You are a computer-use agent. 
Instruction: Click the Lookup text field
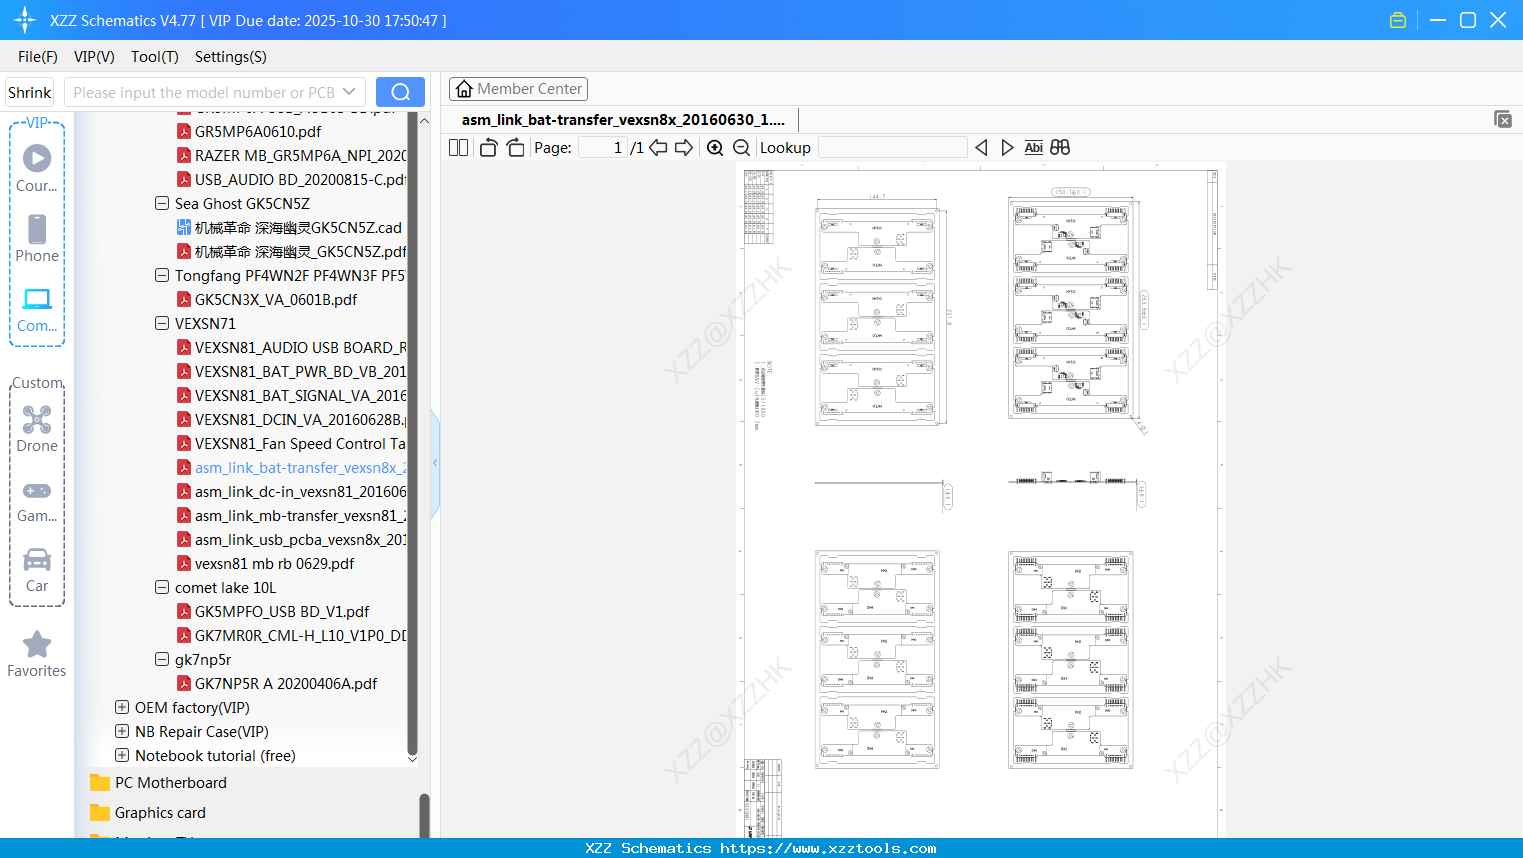pos(892,147)
